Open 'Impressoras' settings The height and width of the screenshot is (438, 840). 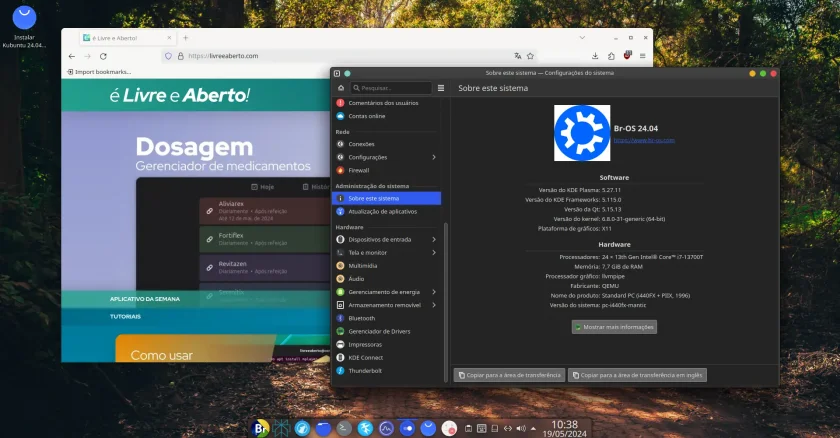tap(386, 344)
